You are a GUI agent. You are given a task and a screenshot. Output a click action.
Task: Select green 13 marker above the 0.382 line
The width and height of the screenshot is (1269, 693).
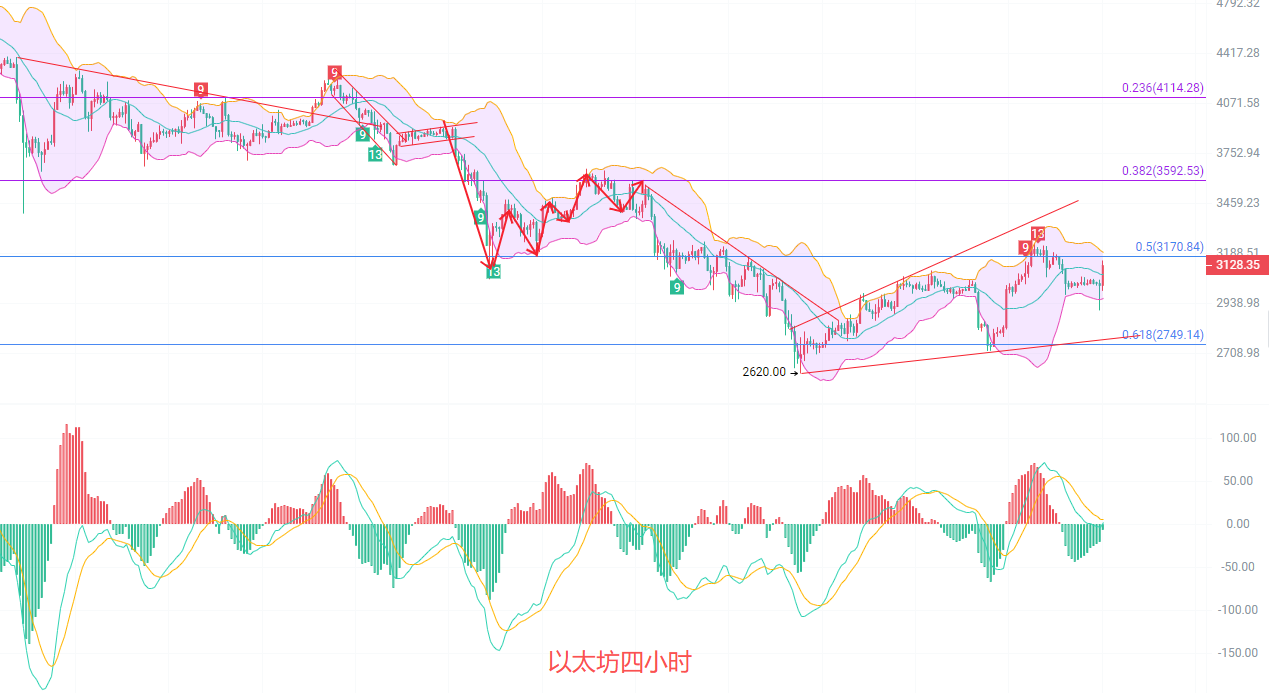pos(374,154)
